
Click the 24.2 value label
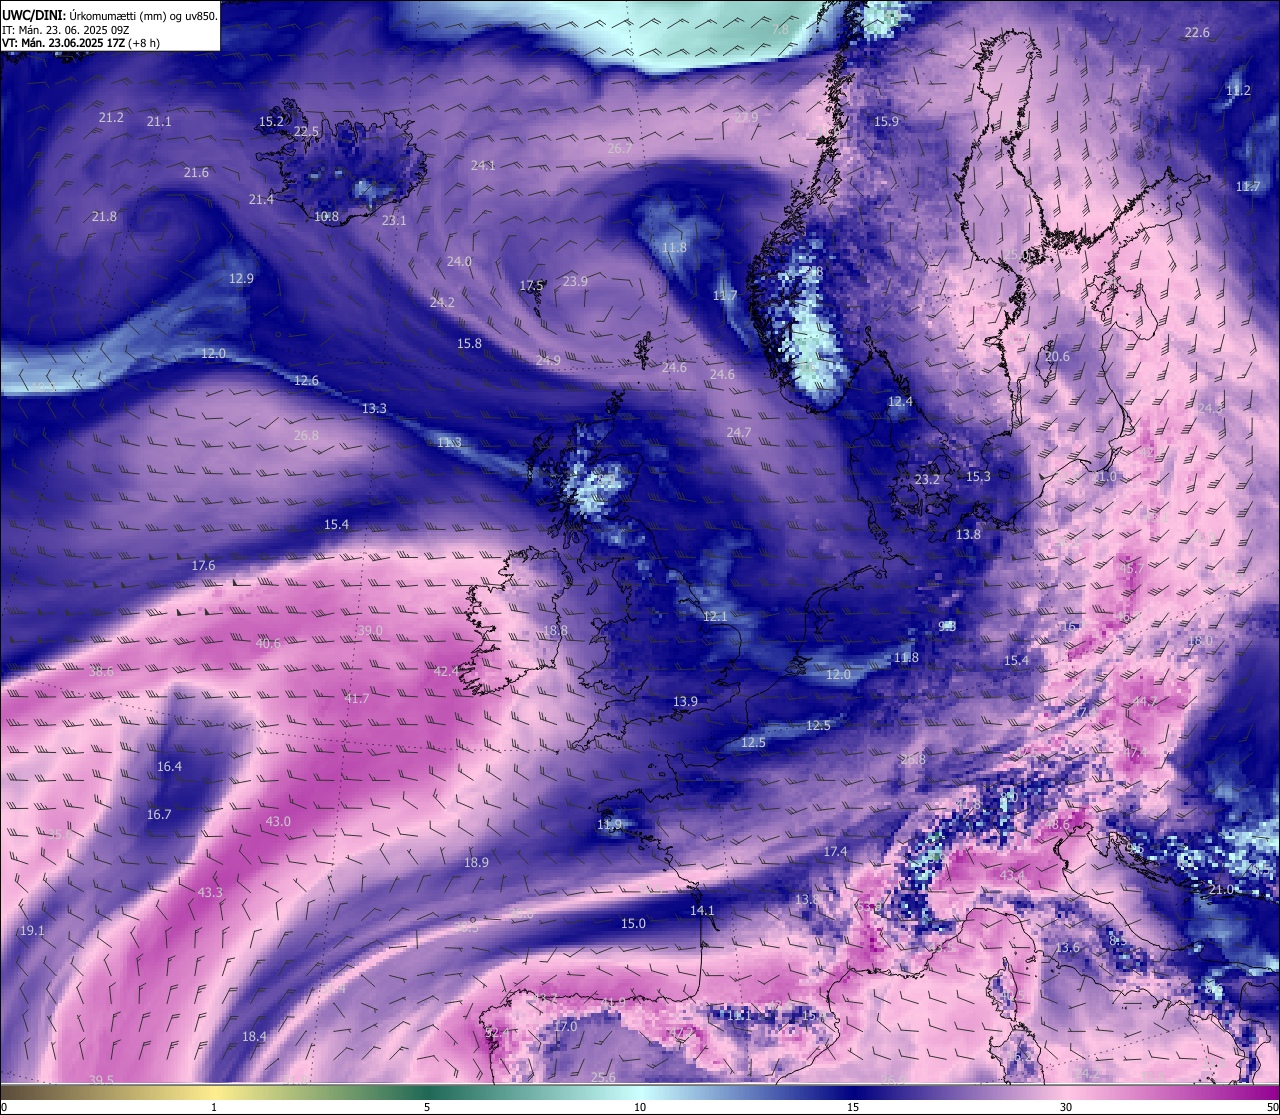pyautogui.click(x=442, y=302)
